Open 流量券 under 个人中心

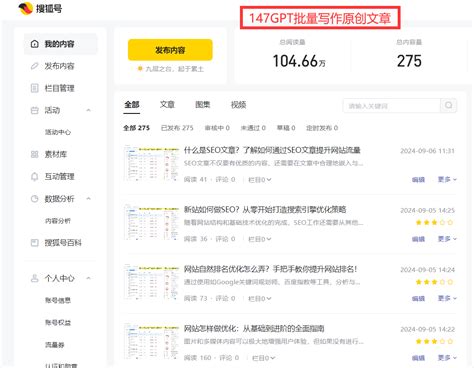(55, 345)
